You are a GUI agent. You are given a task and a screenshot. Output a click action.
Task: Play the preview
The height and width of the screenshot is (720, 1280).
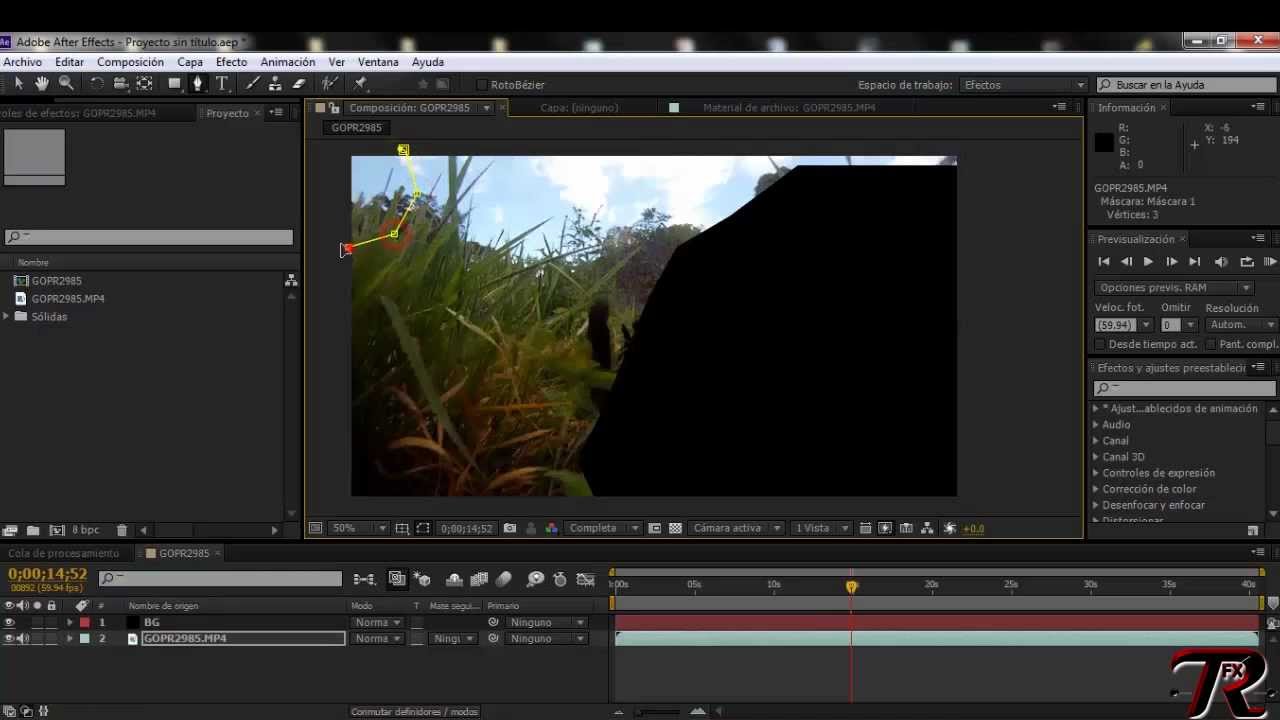pyautogui.click(x=1148, y=262)
